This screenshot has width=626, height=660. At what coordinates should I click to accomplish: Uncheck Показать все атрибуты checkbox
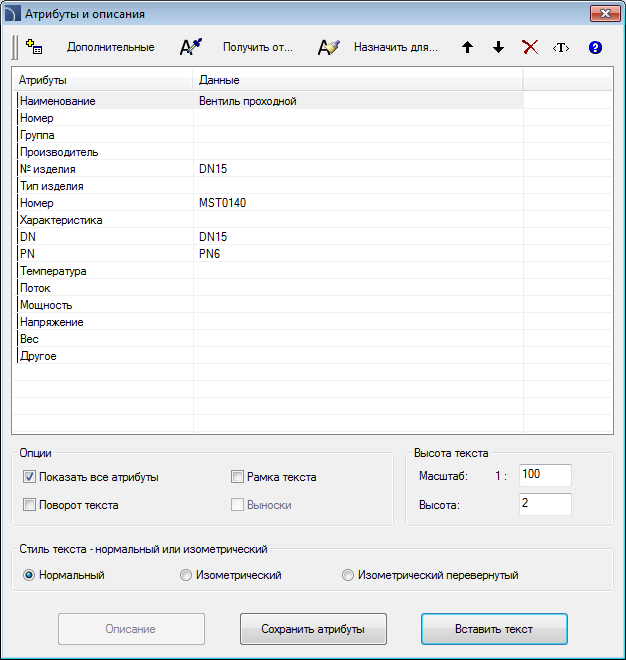(x=29, y=477)
